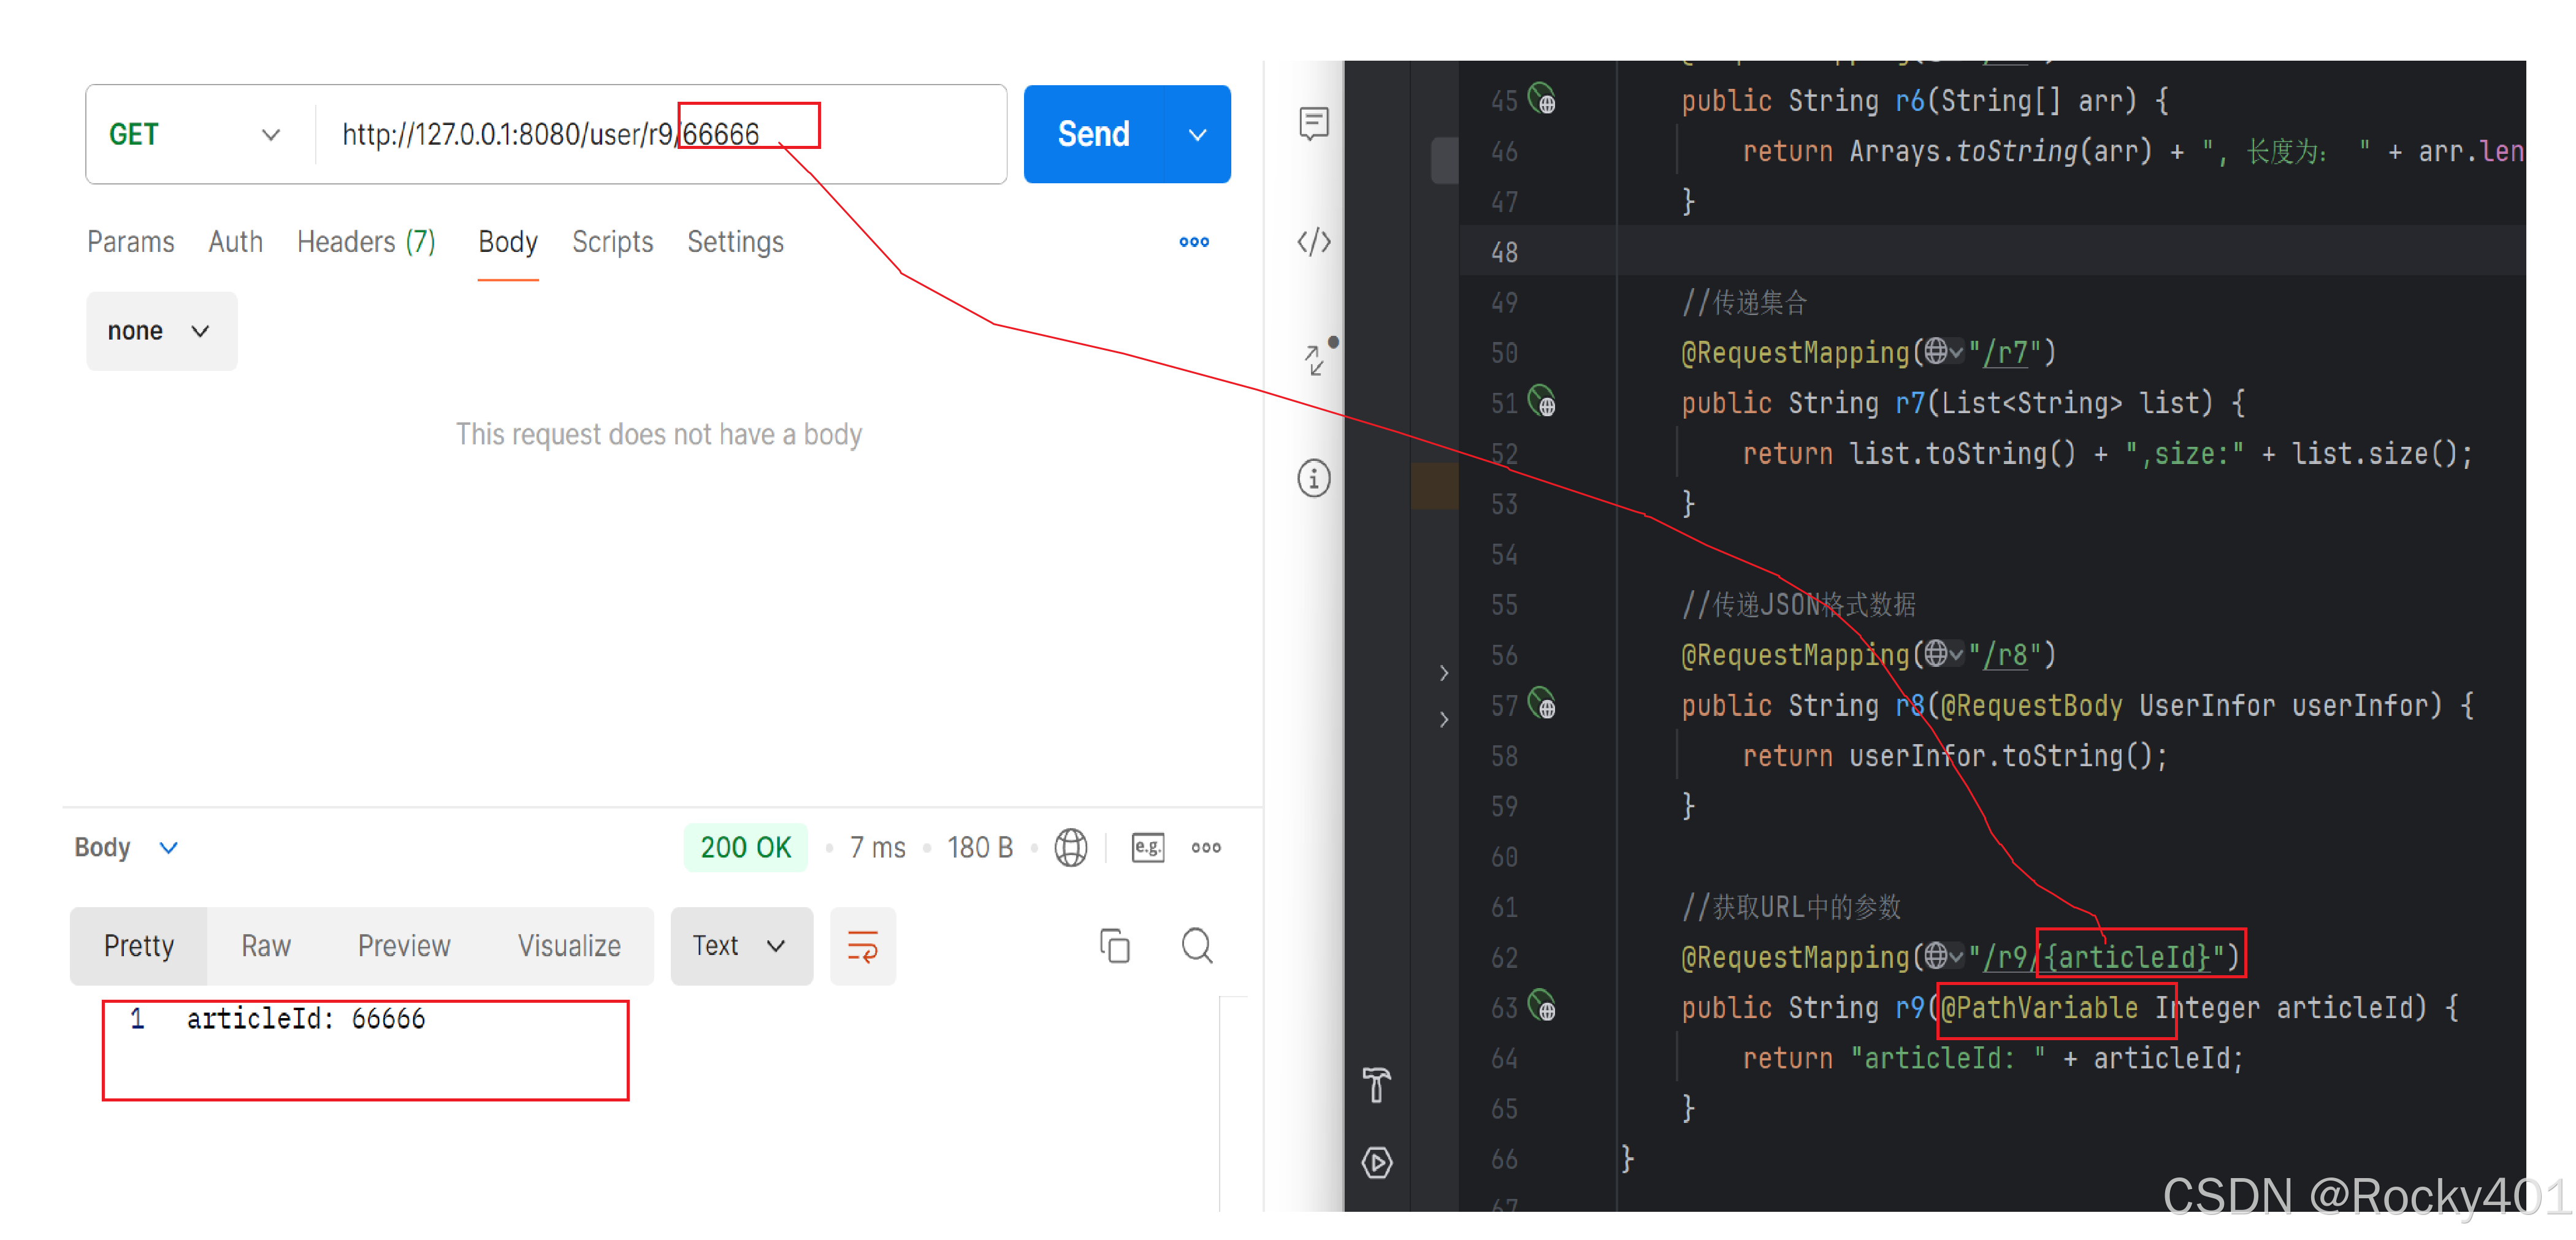Expand the Send button arrow dropdown
The width and height of the screenshot is (2576, 1240).
1197,134
